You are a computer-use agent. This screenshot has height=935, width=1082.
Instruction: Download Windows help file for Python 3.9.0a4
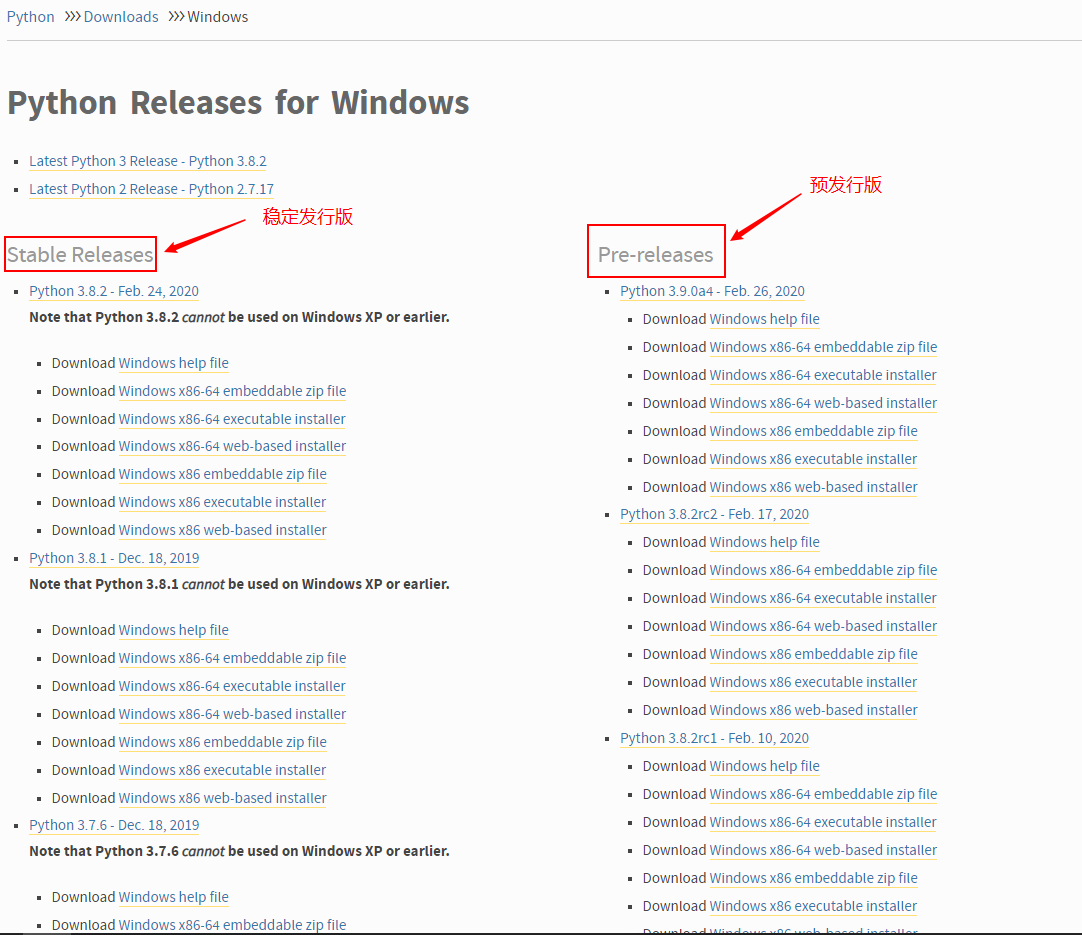pyautogui.click(x=765, y=319)
